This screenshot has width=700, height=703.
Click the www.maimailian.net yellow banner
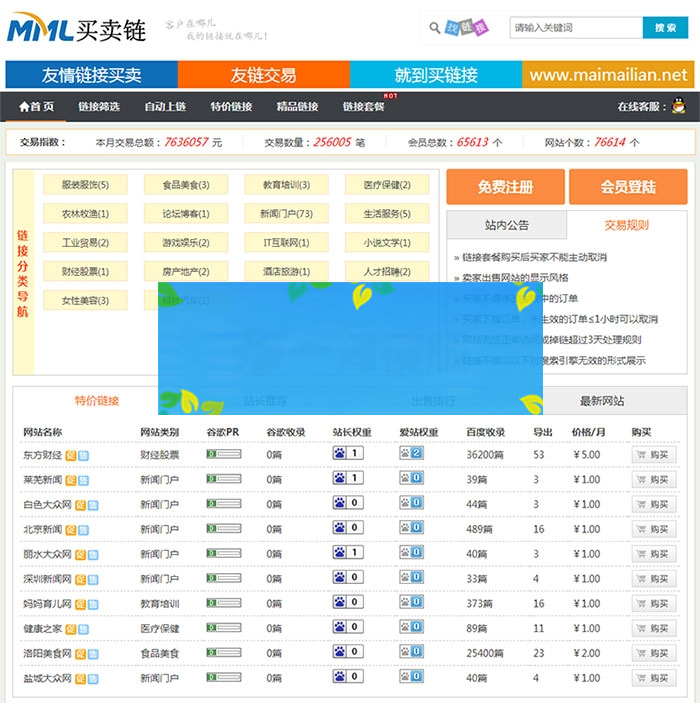(607, 75)
